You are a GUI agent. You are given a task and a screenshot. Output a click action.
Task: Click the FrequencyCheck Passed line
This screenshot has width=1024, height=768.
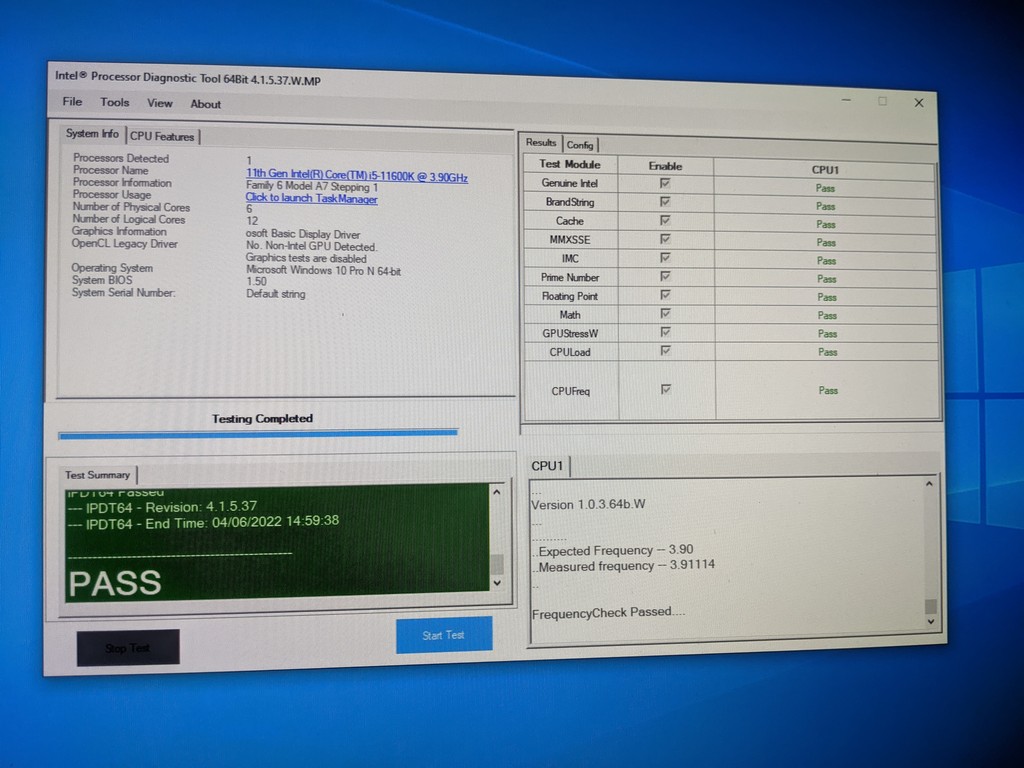[x=609, y=613]
